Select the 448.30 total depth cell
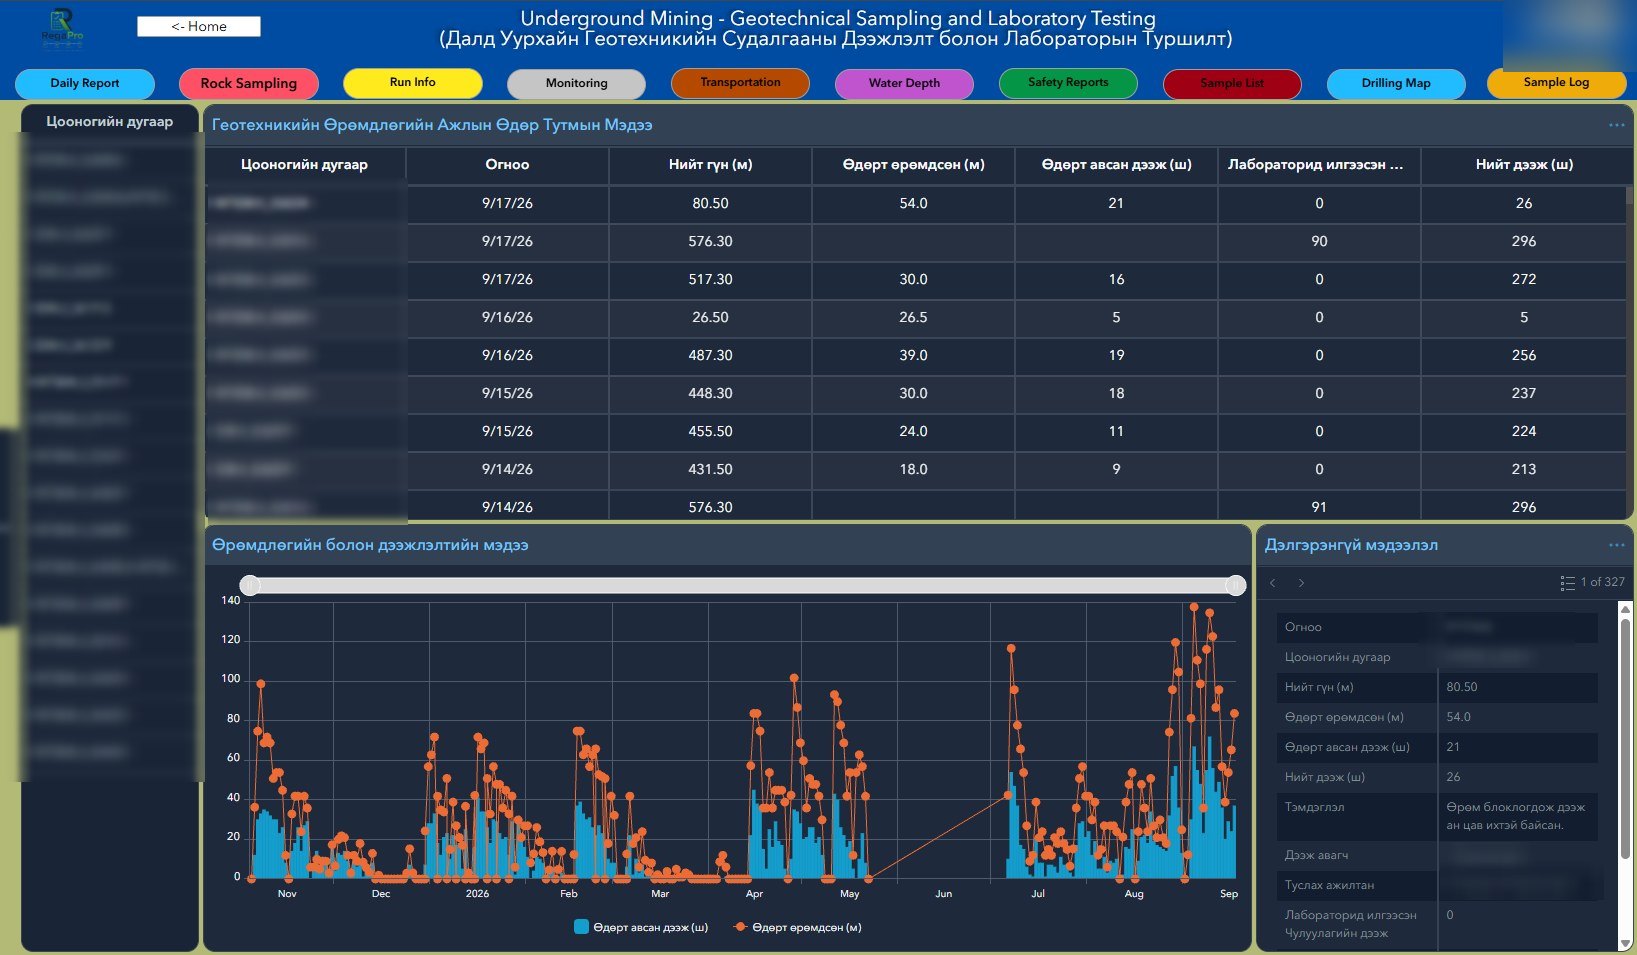The image size is (1637, 955). 710,393
